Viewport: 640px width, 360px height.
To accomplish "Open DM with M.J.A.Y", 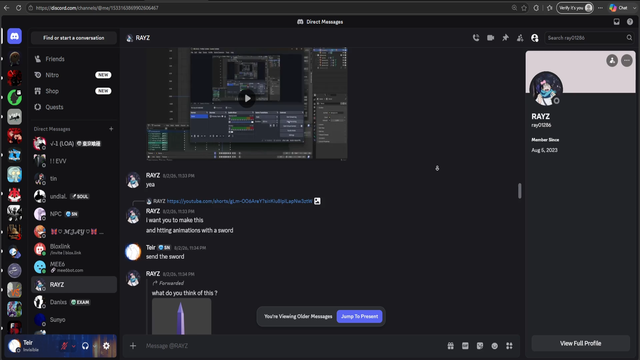I will point(74,231).
